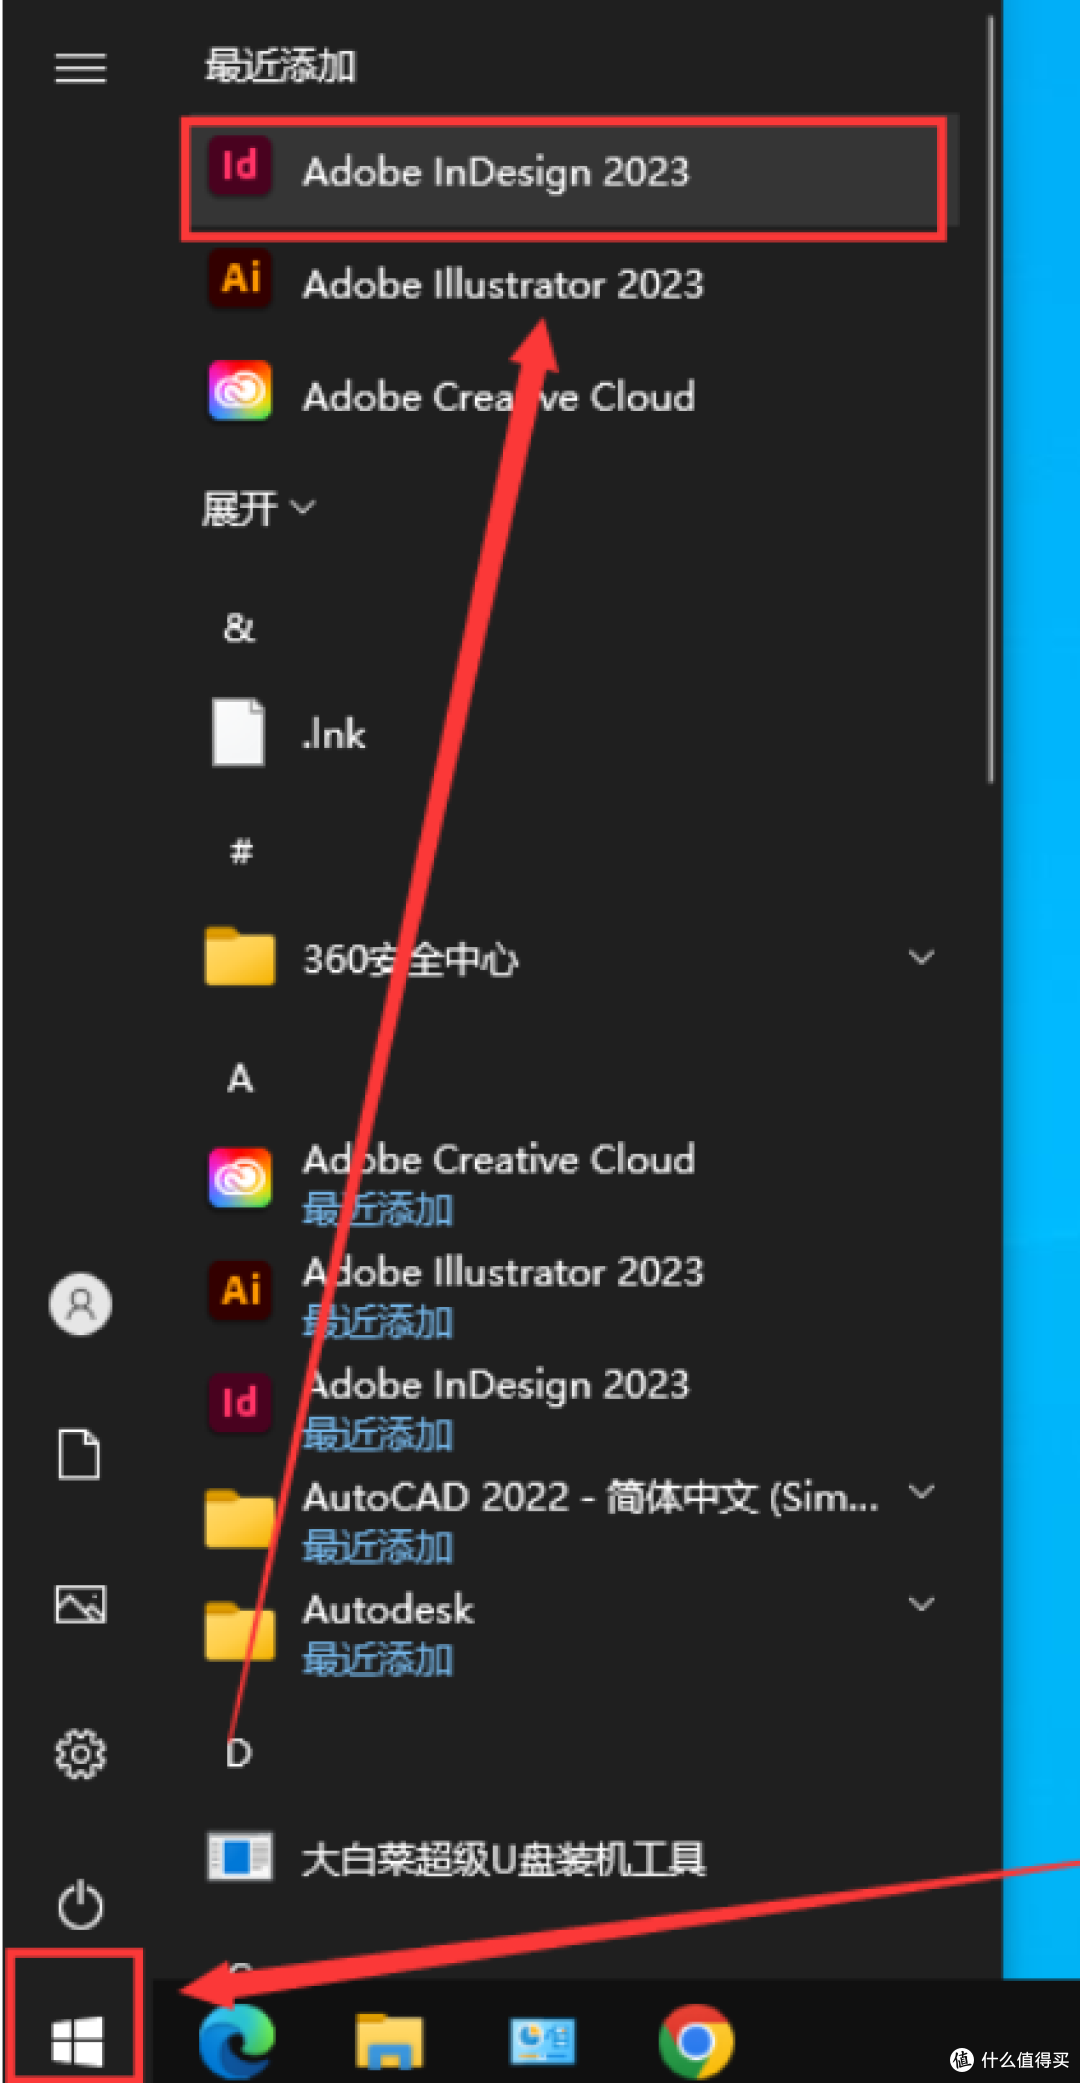This screenshot has height=2083, width=1080.
Task: Expand the recently added list via 展开
Action: click(x=258, y=508)
